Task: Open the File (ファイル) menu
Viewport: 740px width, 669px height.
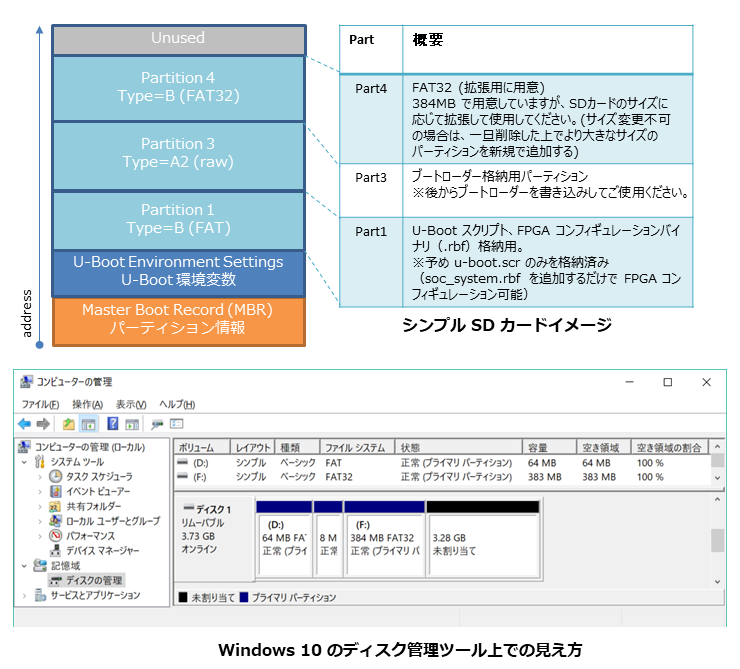Action: point(40,404)
